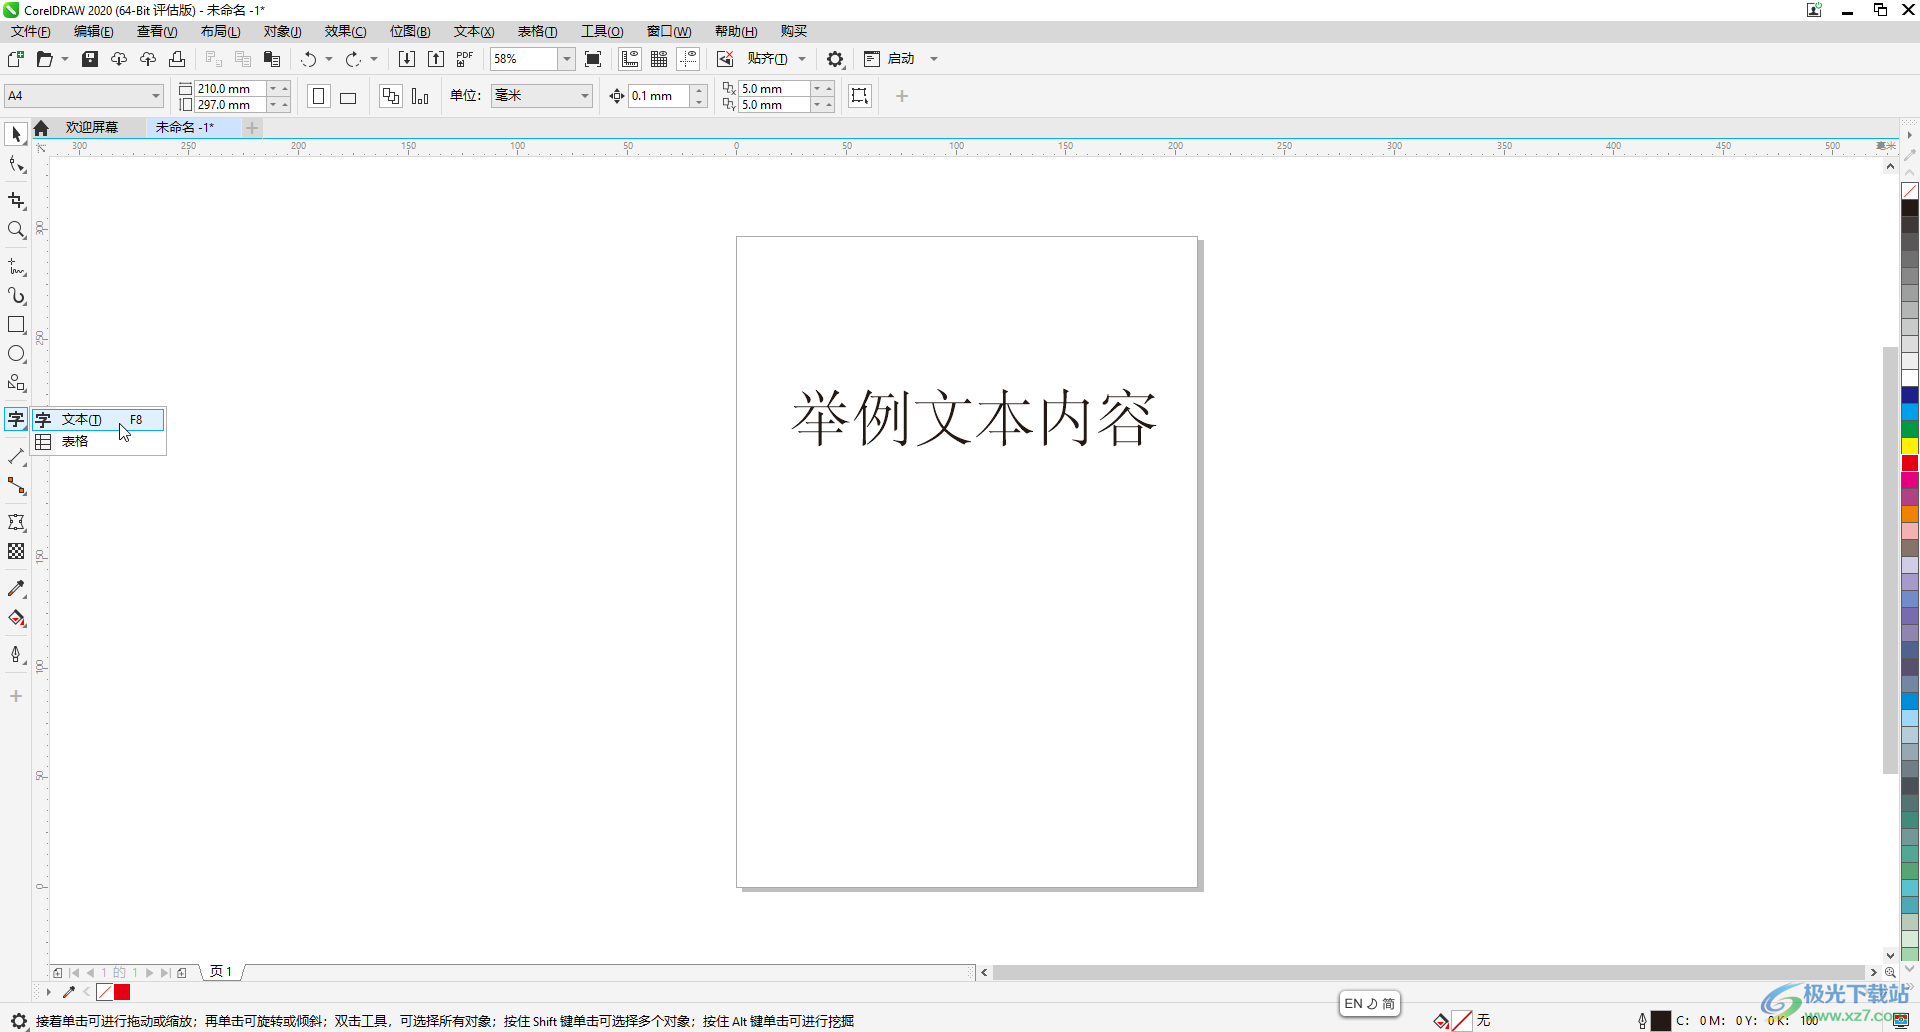Click the New document icon

click(16, 59)
